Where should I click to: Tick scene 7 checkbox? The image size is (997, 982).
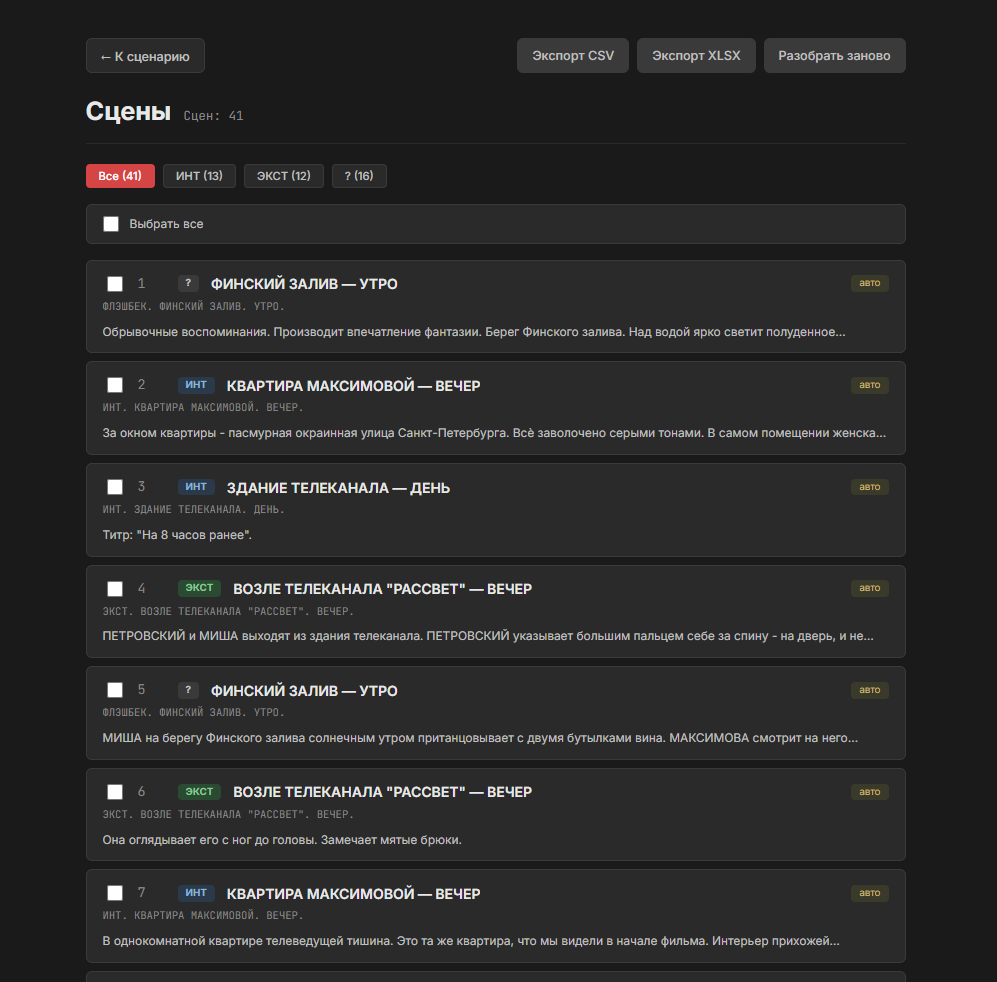click(x=115, y=893)
